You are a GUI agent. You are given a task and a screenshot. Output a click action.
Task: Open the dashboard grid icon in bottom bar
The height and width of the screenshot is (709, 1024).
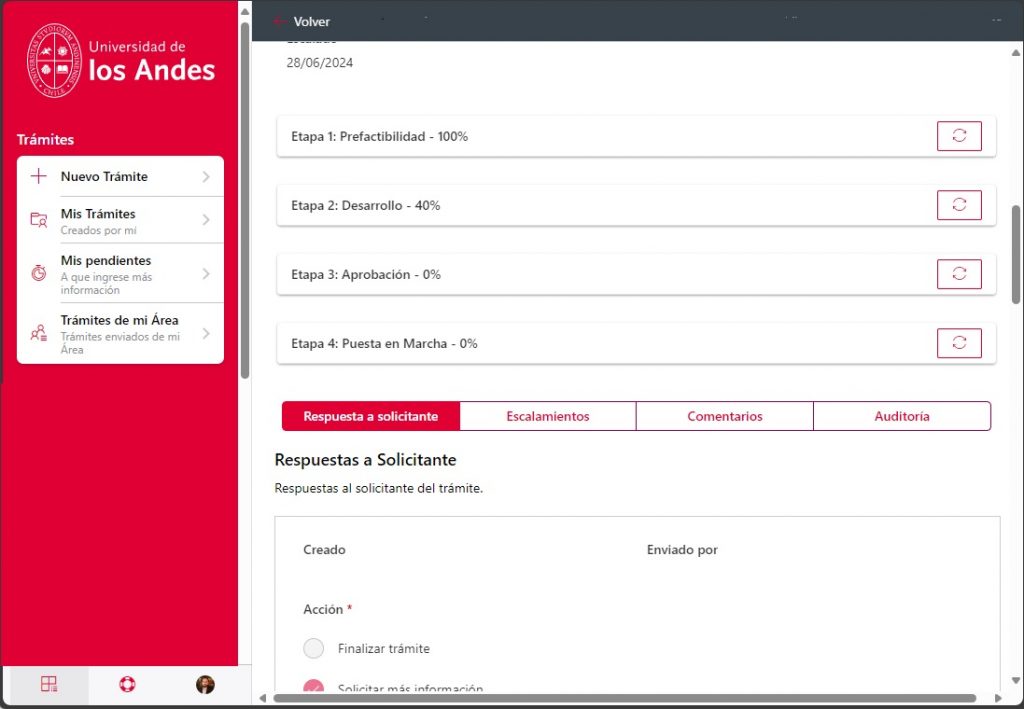pos(48,684)
